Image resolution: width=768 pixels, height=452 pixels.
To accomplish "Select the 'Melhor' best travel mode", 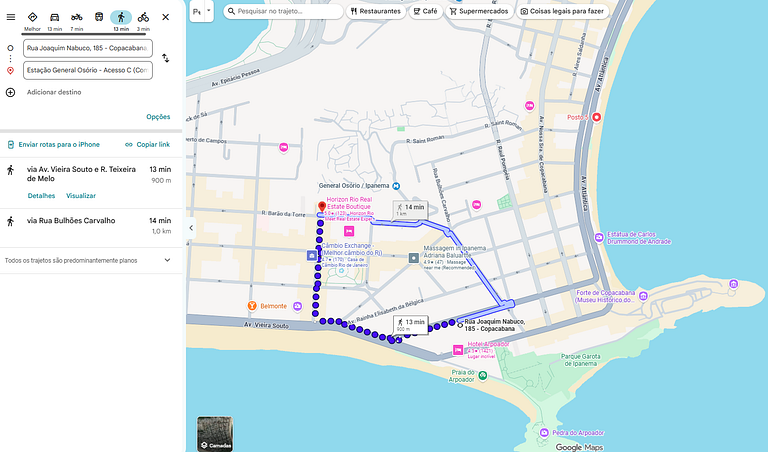I will (x=32, y=21).
